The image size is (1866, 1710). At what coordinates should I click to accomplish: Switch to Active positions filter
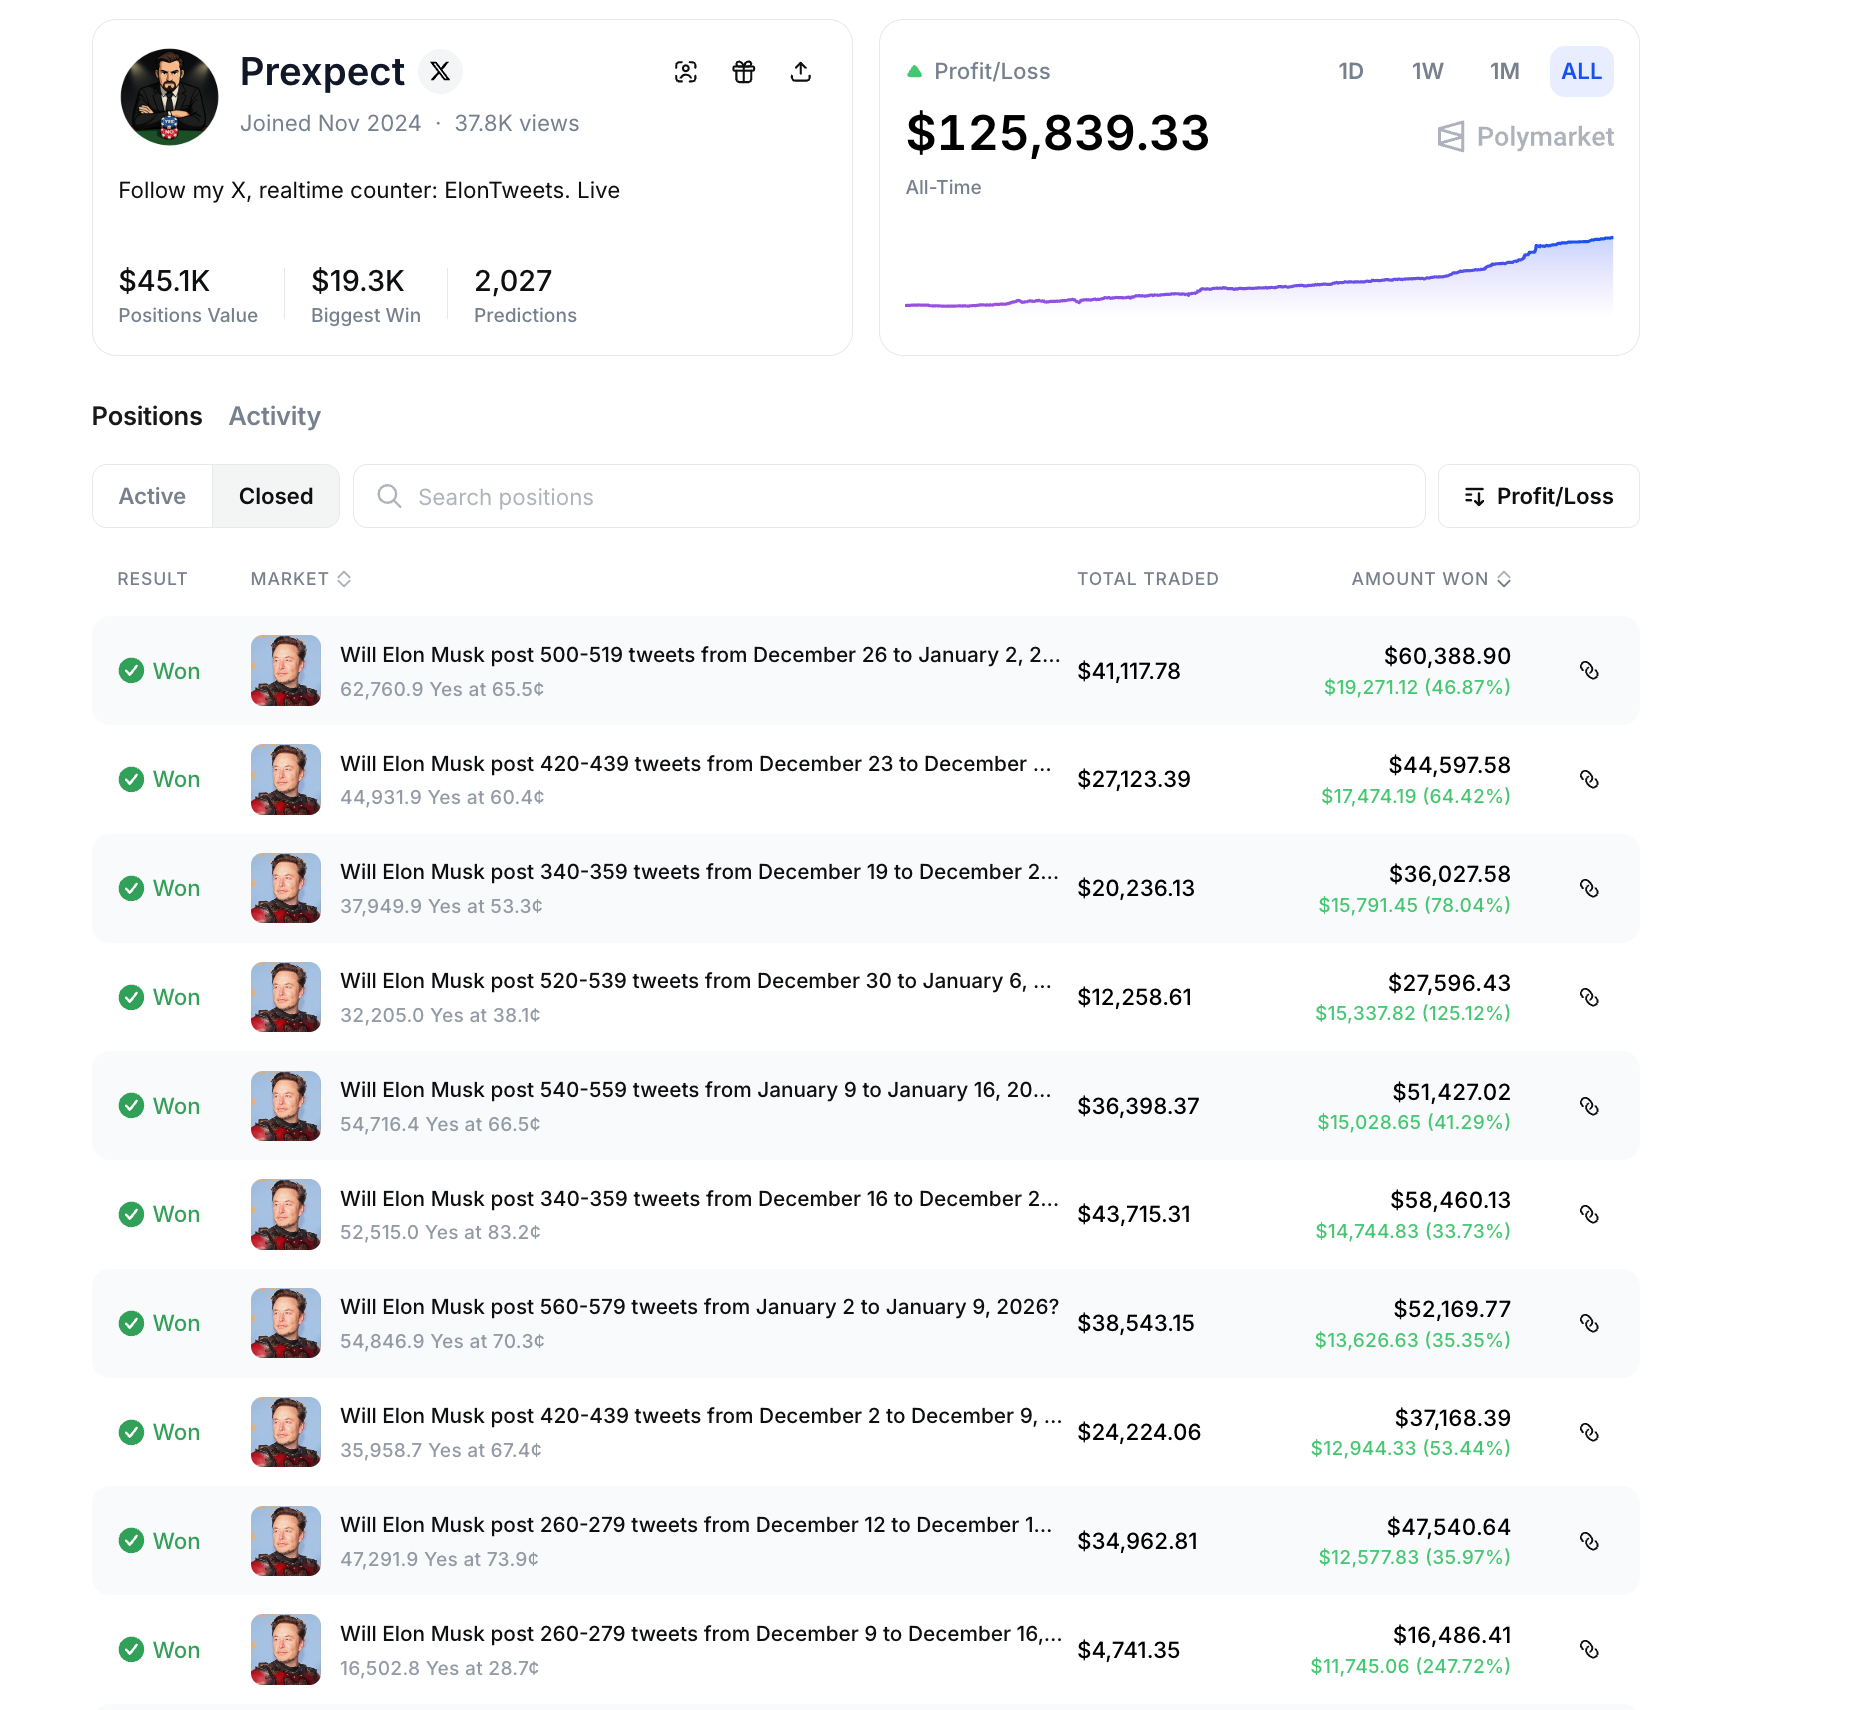[152, 496]
